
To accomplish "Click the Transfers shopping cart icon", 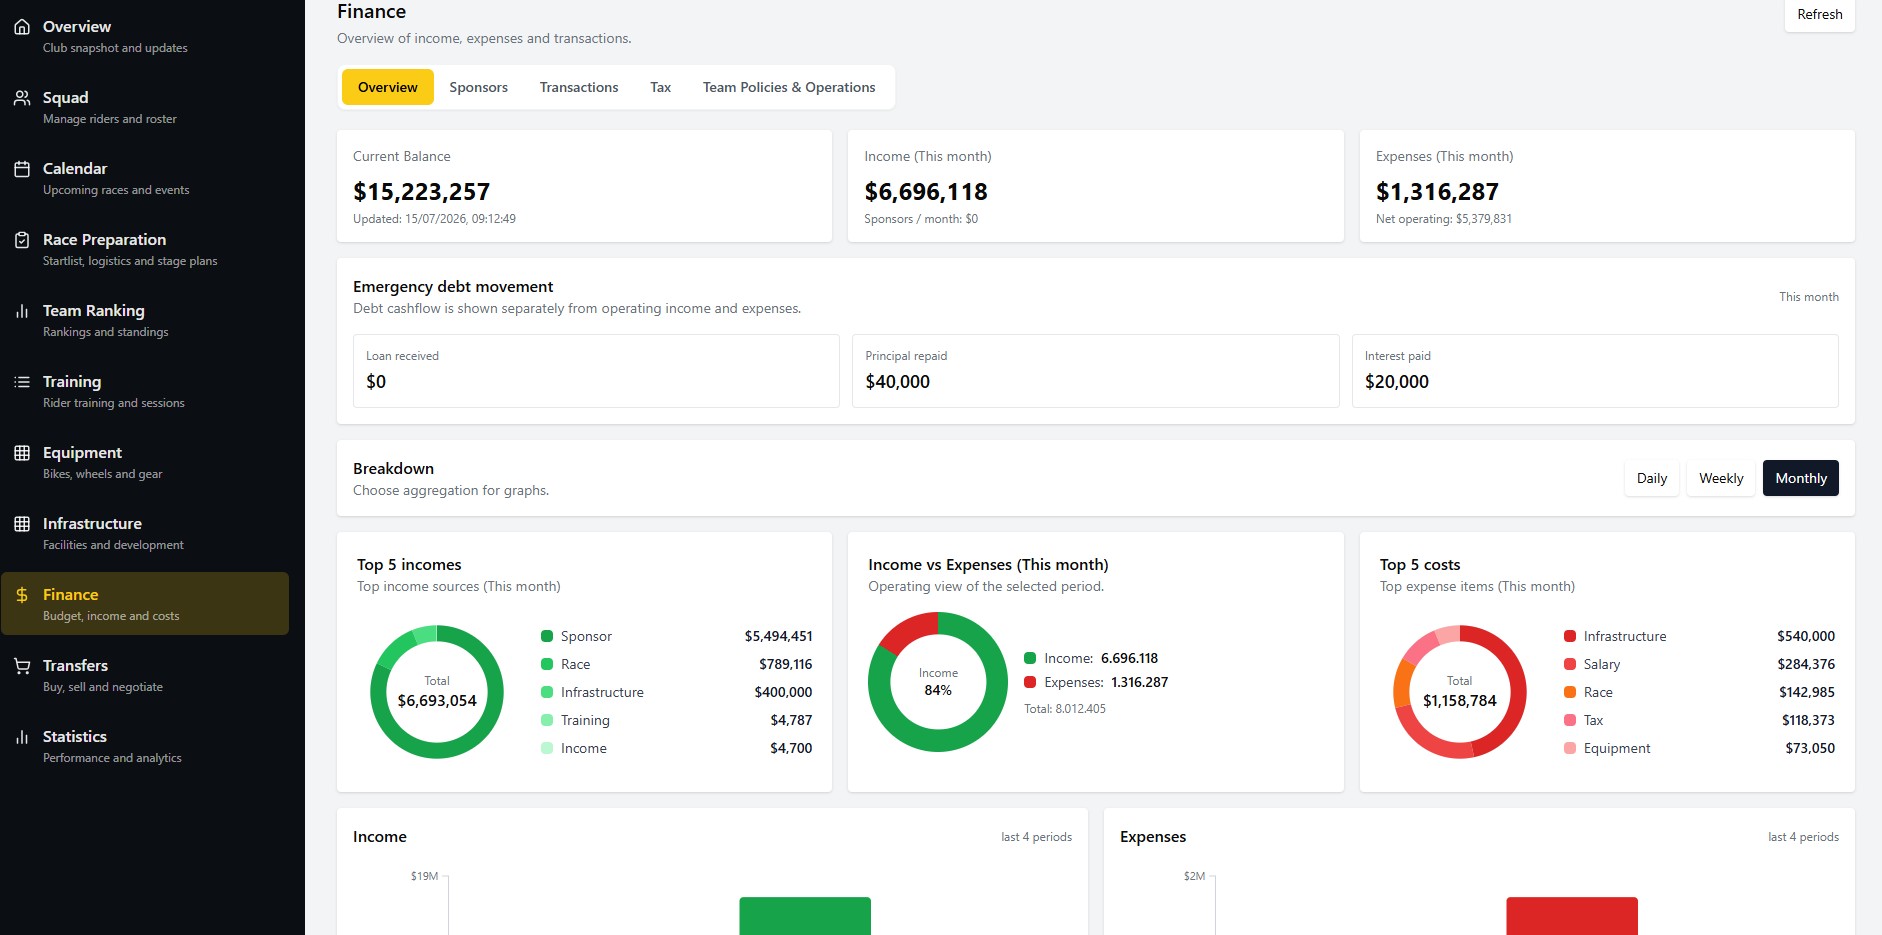I will click(x=22, y=666).
